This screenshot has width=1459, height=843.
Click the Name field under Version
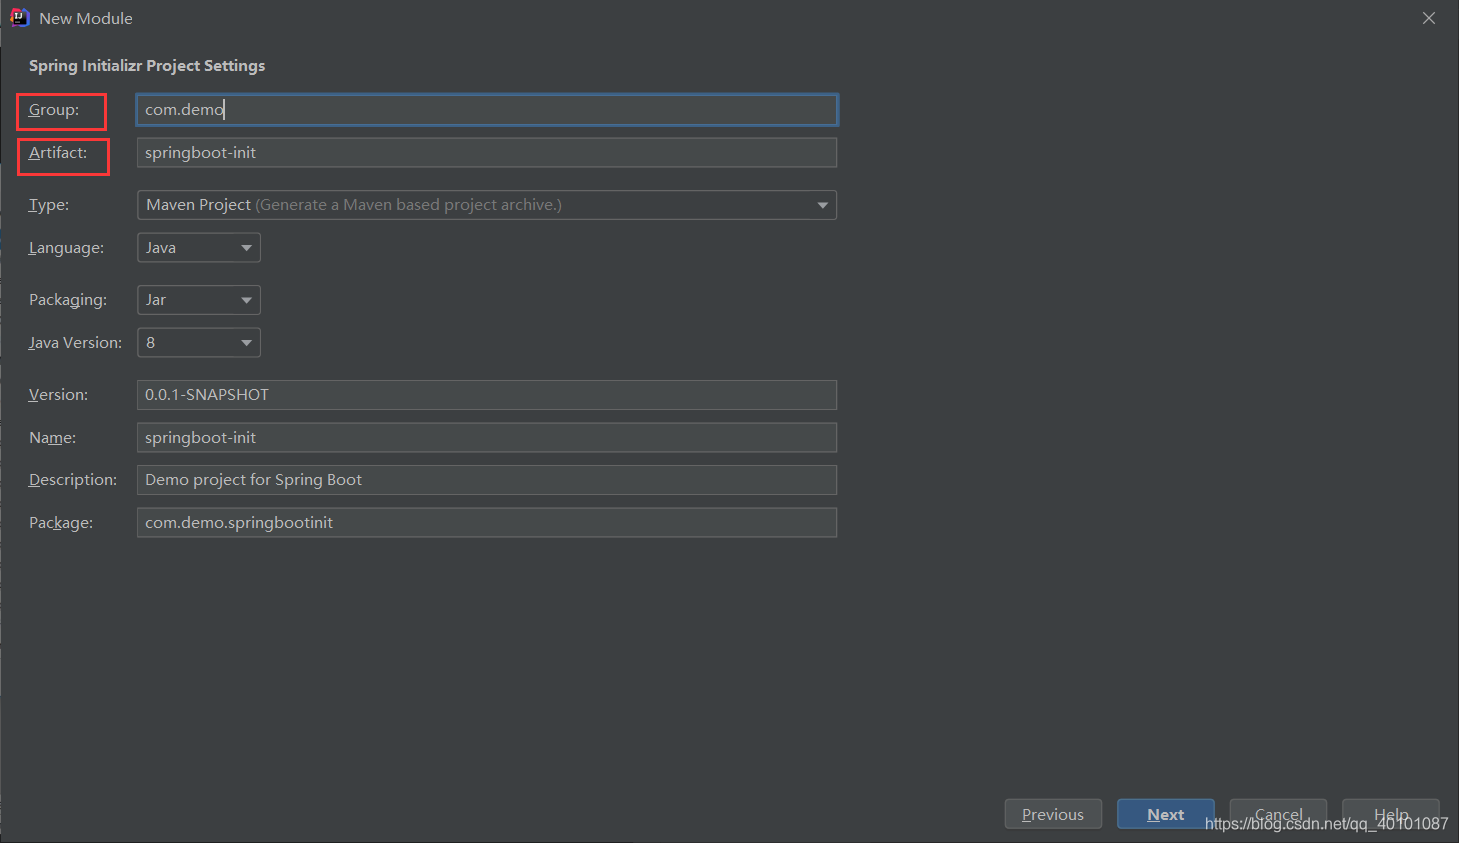click(487, 438)
